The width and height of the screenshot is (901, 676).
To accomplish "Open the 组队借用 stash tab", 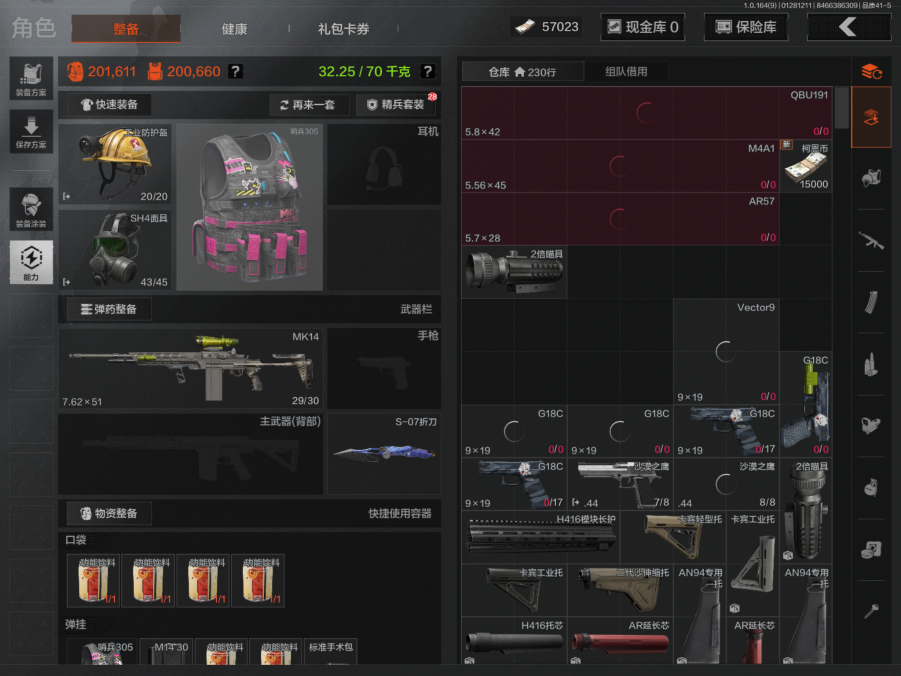I will [626, 72].
